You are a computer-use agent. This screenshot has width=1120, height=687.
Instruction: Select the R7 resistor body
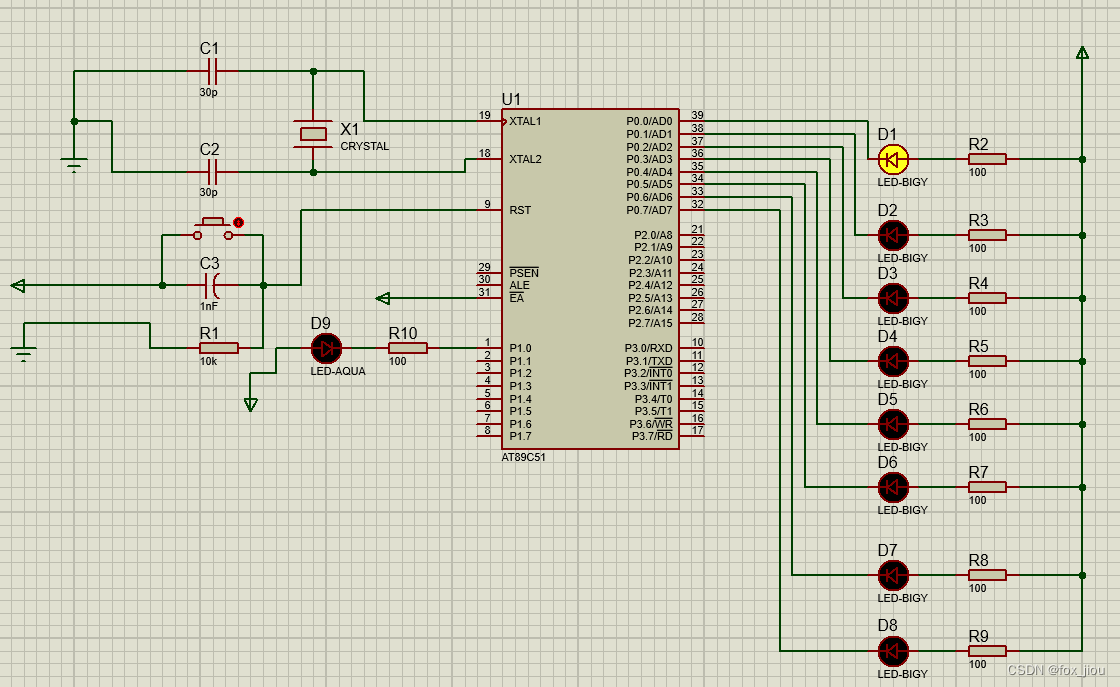987,487
